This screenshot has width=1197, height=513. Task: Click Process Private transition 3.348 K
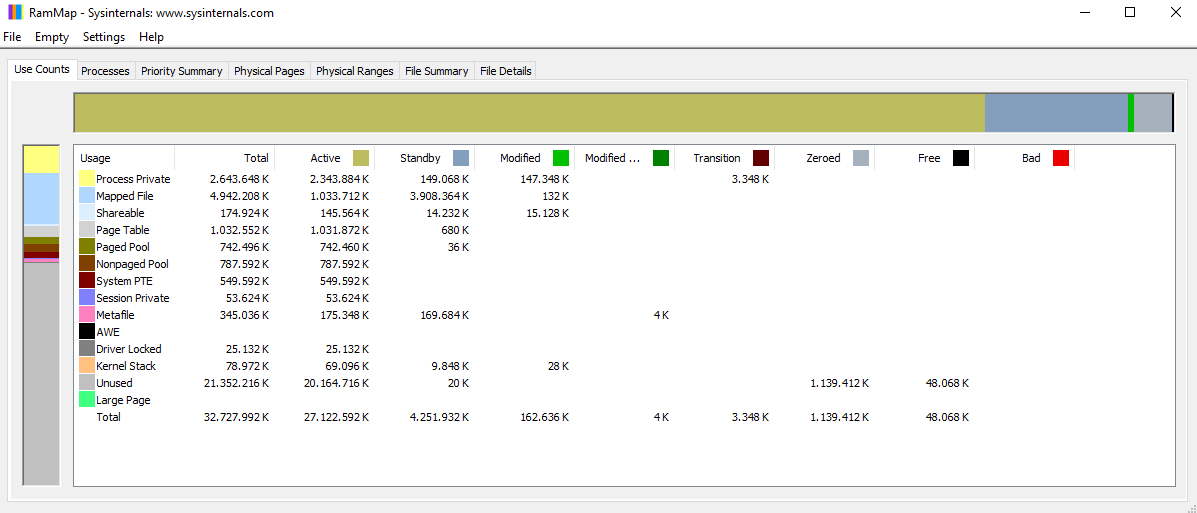[x=750, y=179]
